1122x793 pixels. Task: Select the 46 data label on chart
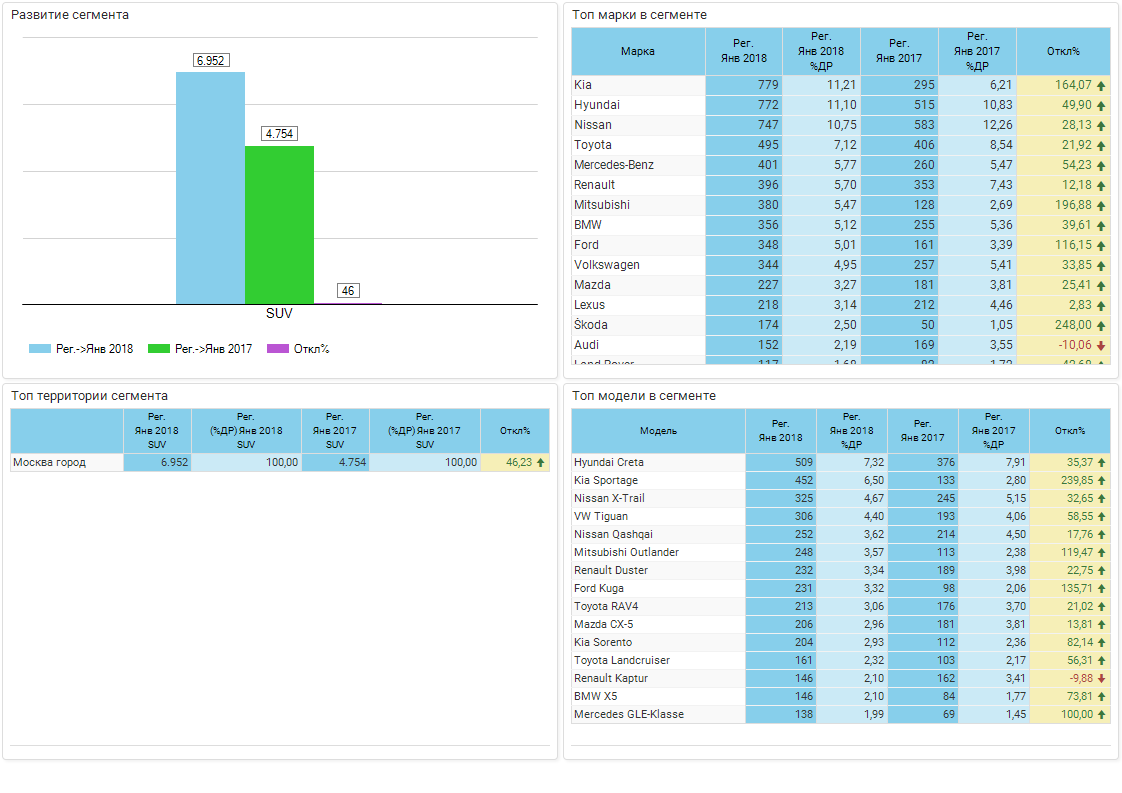[348, 291]
